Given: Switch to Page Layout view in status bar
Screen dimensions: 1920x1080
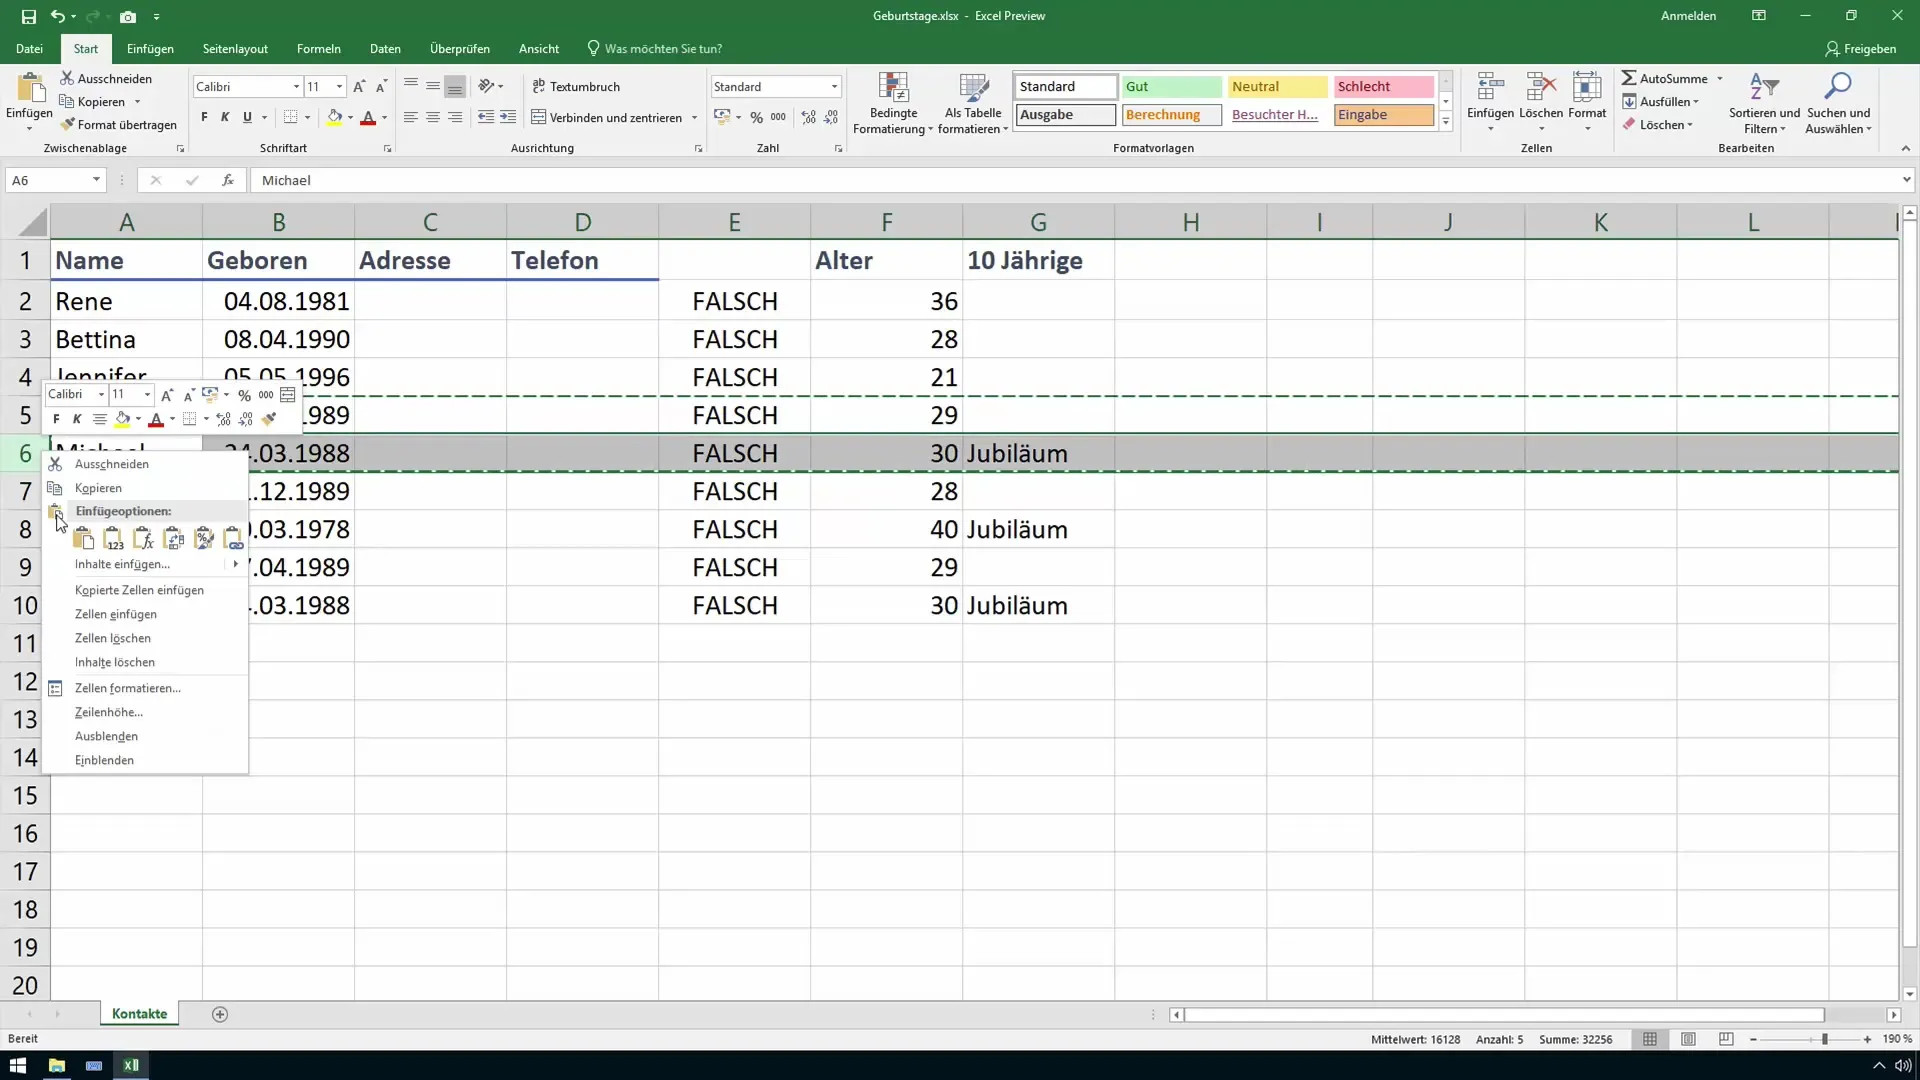Looking at the screenshot, I should point(1688,1039).
